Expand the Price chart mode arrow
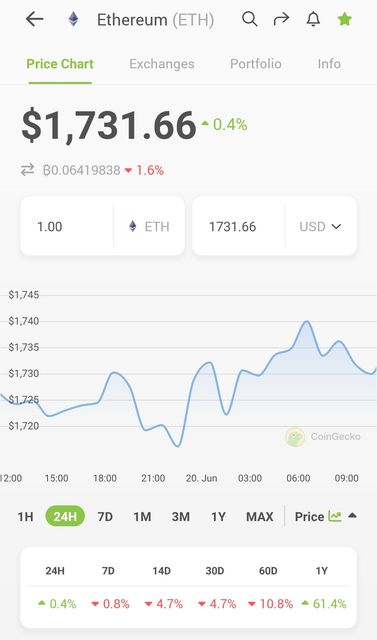The width and height of the screenshot is (377, 640). click(x=353, y=516)
